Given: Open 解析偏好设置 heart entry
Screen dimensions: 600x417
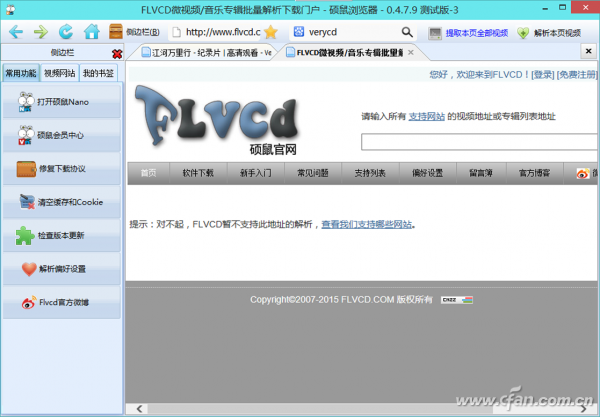Looking at the screenshot, I should 62,269.
